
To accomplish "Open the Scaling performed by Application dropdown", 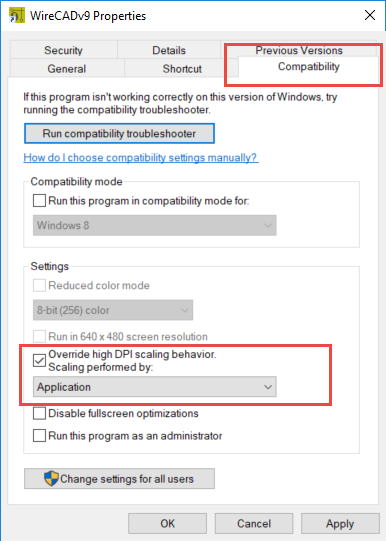I will click(155, 387).
